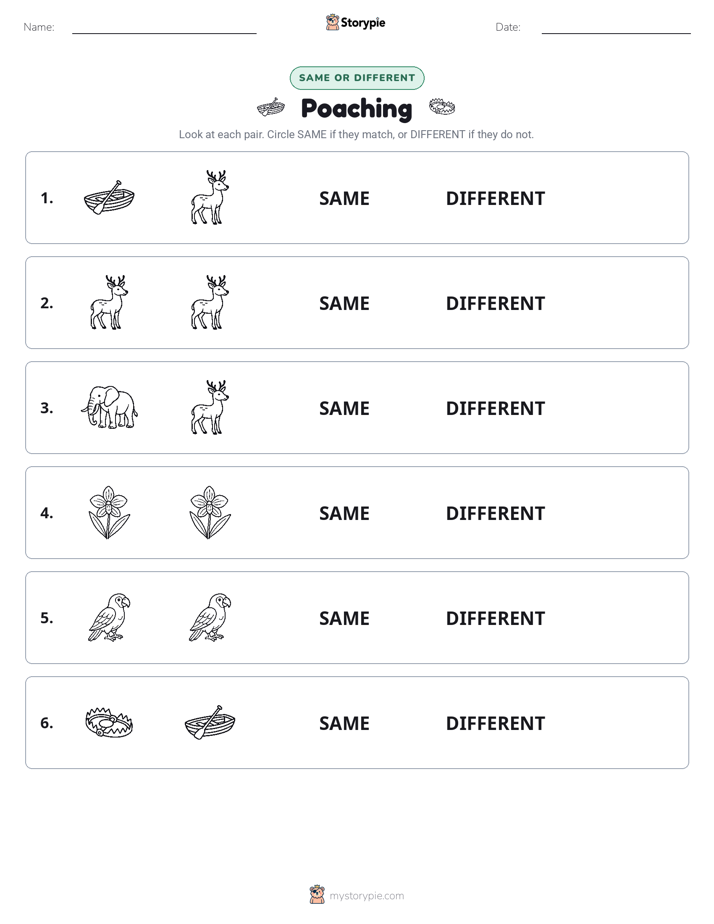Click the left deer picture in row 2
The height and width of the screenshot is (924, 714).
click(109, 302)
